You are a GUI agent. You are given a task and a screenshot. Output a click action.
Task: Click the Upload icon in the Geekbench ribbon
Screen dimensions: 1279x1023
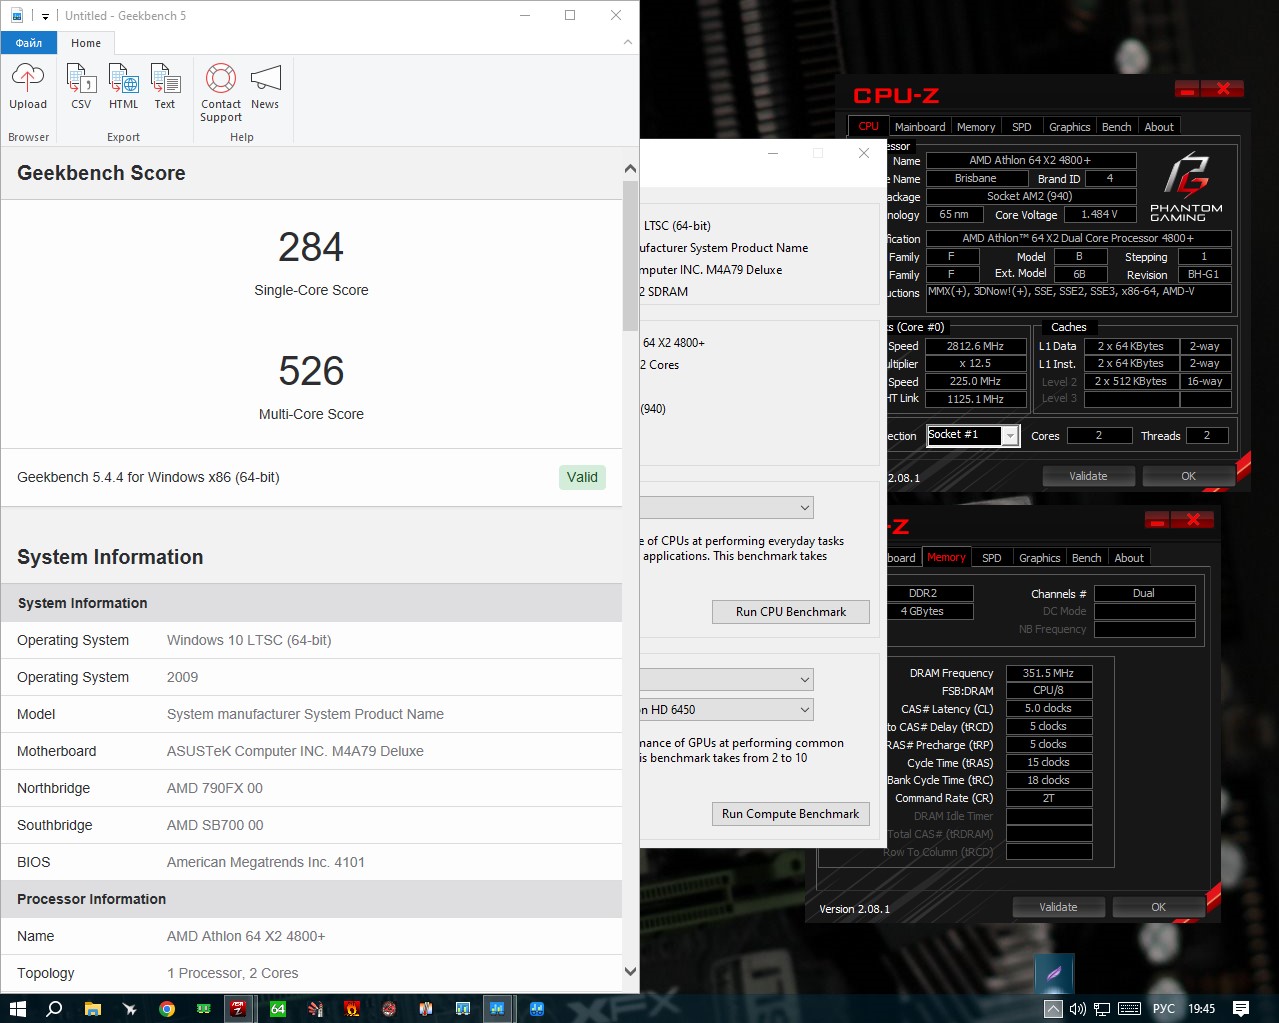28,78
